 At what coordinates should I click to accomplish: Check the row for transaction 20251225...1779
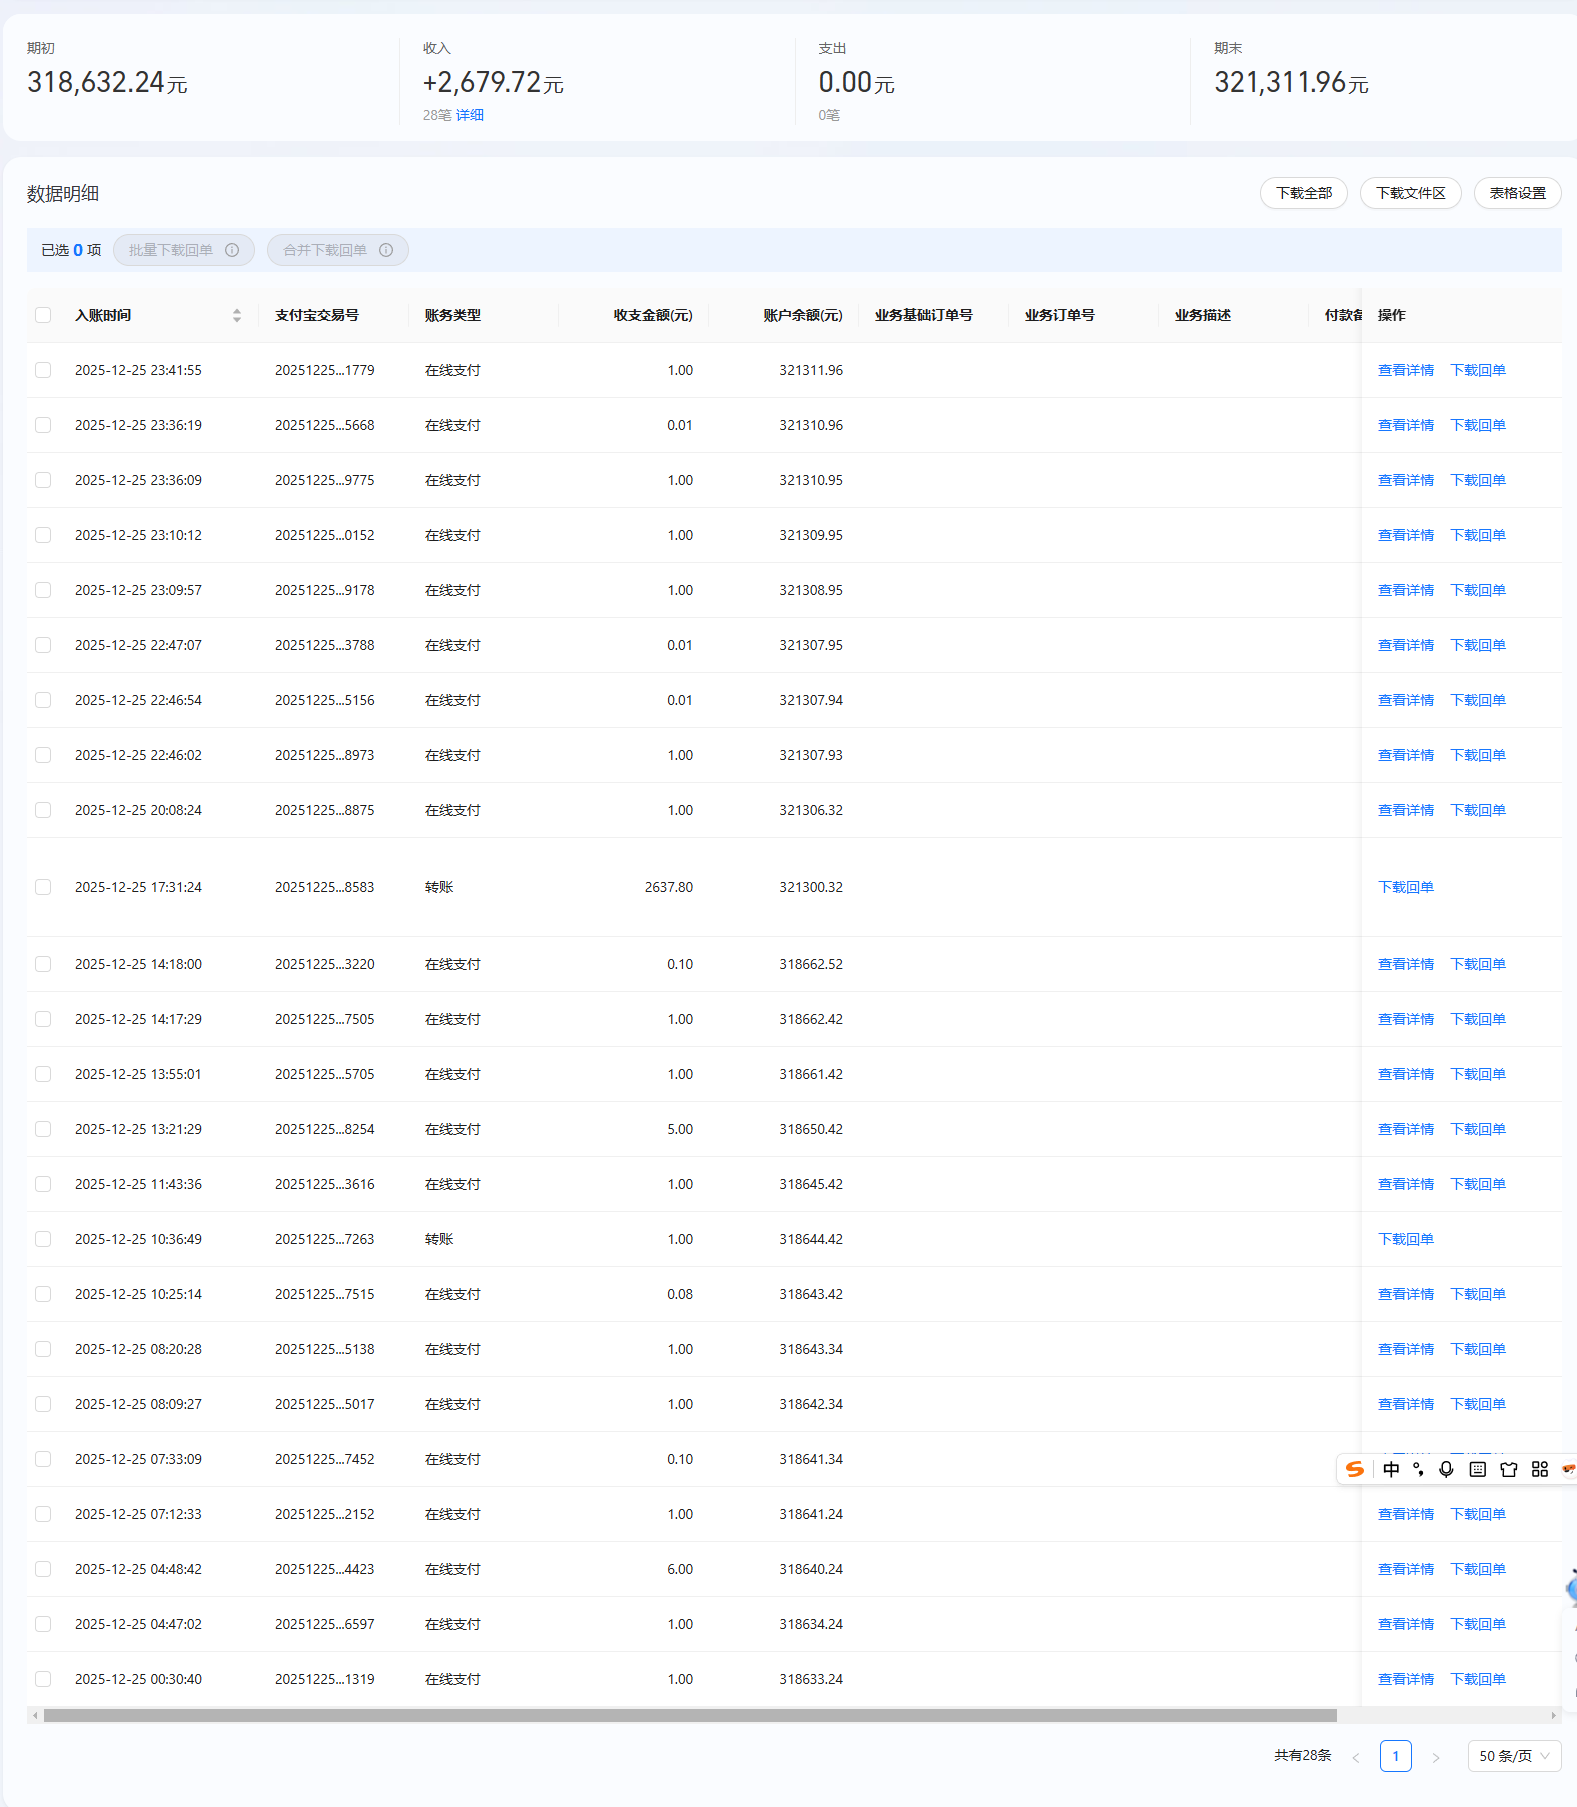tap(43, 370)
